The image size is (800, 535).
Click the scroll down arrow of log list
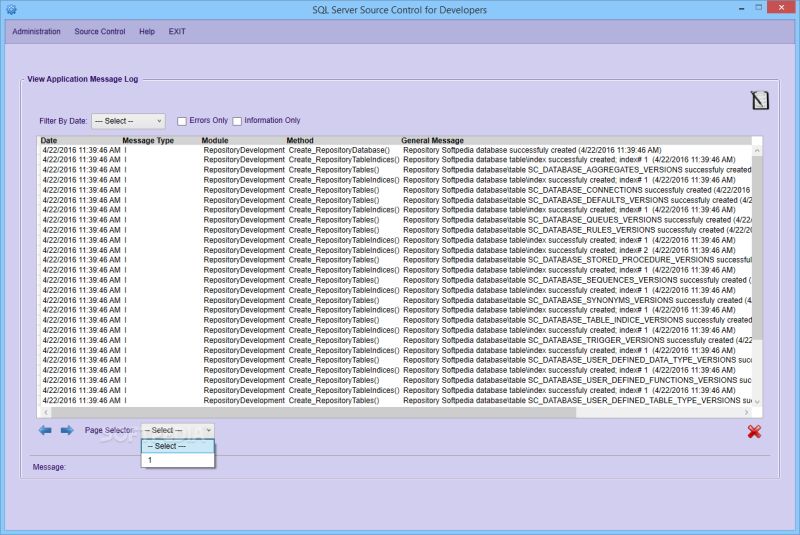coord(757,402)
